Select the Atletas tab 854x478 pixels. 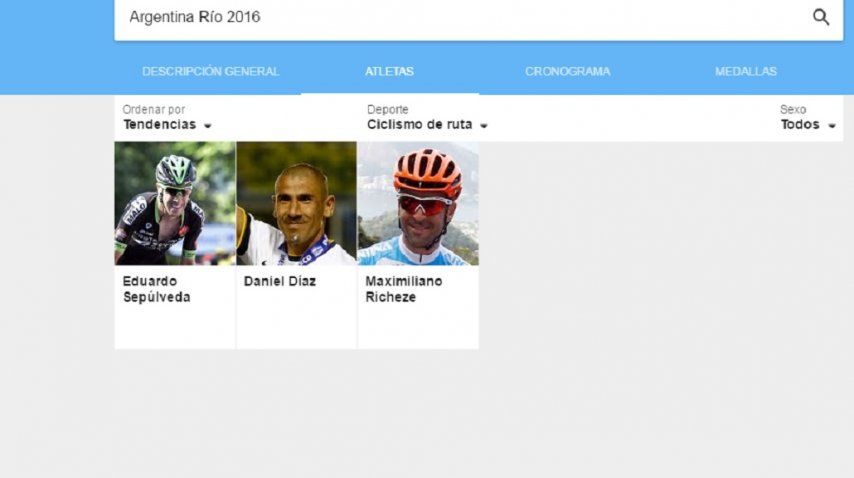coord(389,71)
